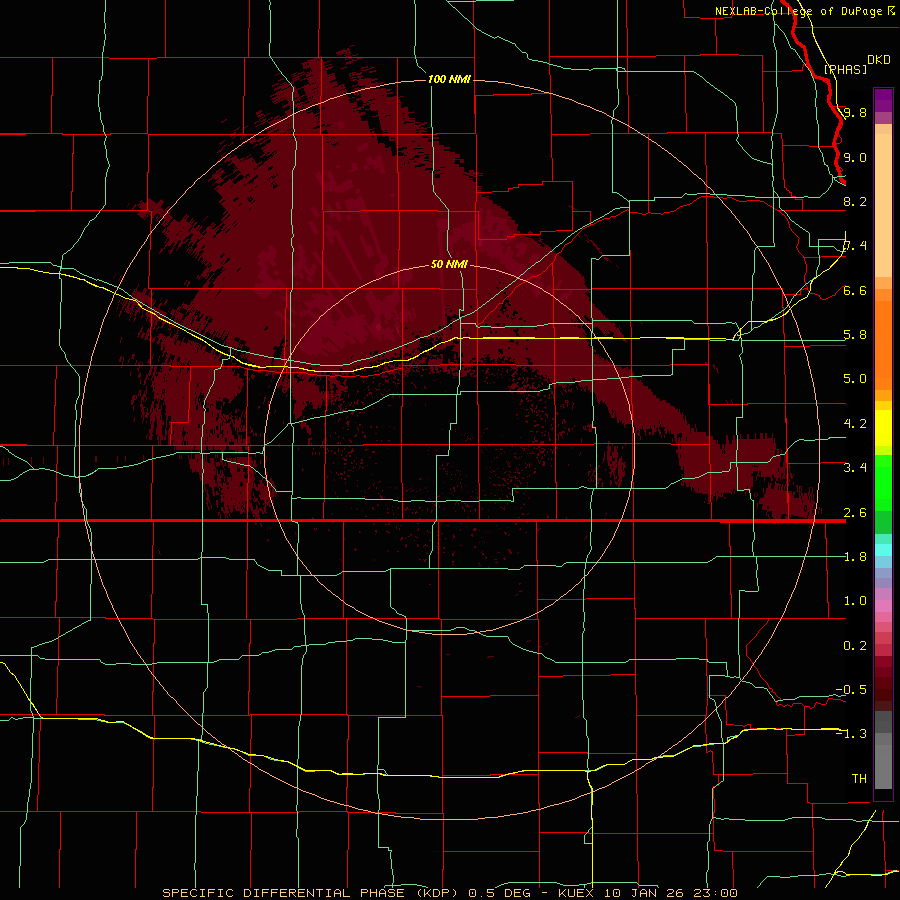Click the SPECIFIC DIFFERENTIAL PHASE caption words
900x900 pixels.
click(284, 893)
